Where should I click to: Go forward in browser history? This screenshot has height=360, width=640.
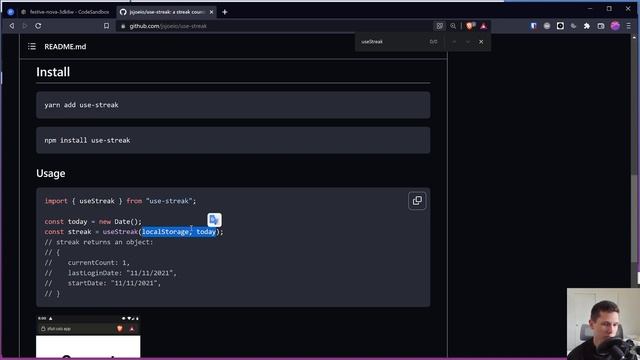pos(25,26)
